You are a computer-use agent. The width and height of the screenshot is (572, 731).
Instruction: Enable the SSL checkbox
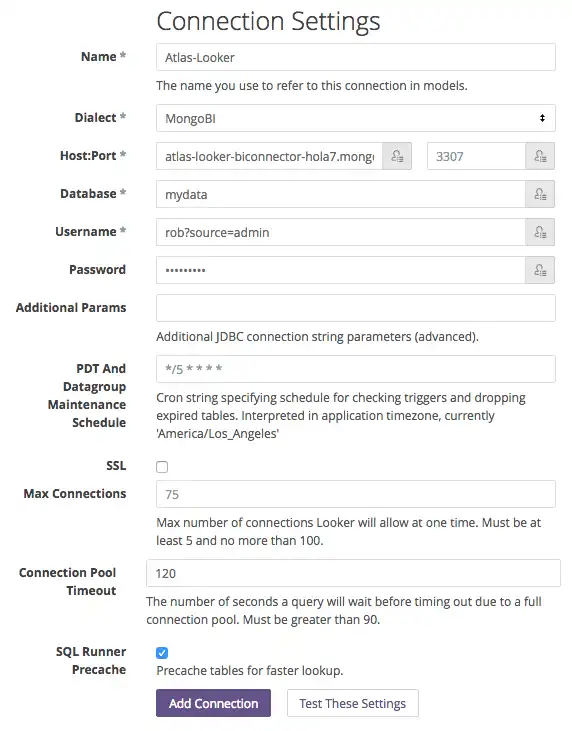(162, 467)
